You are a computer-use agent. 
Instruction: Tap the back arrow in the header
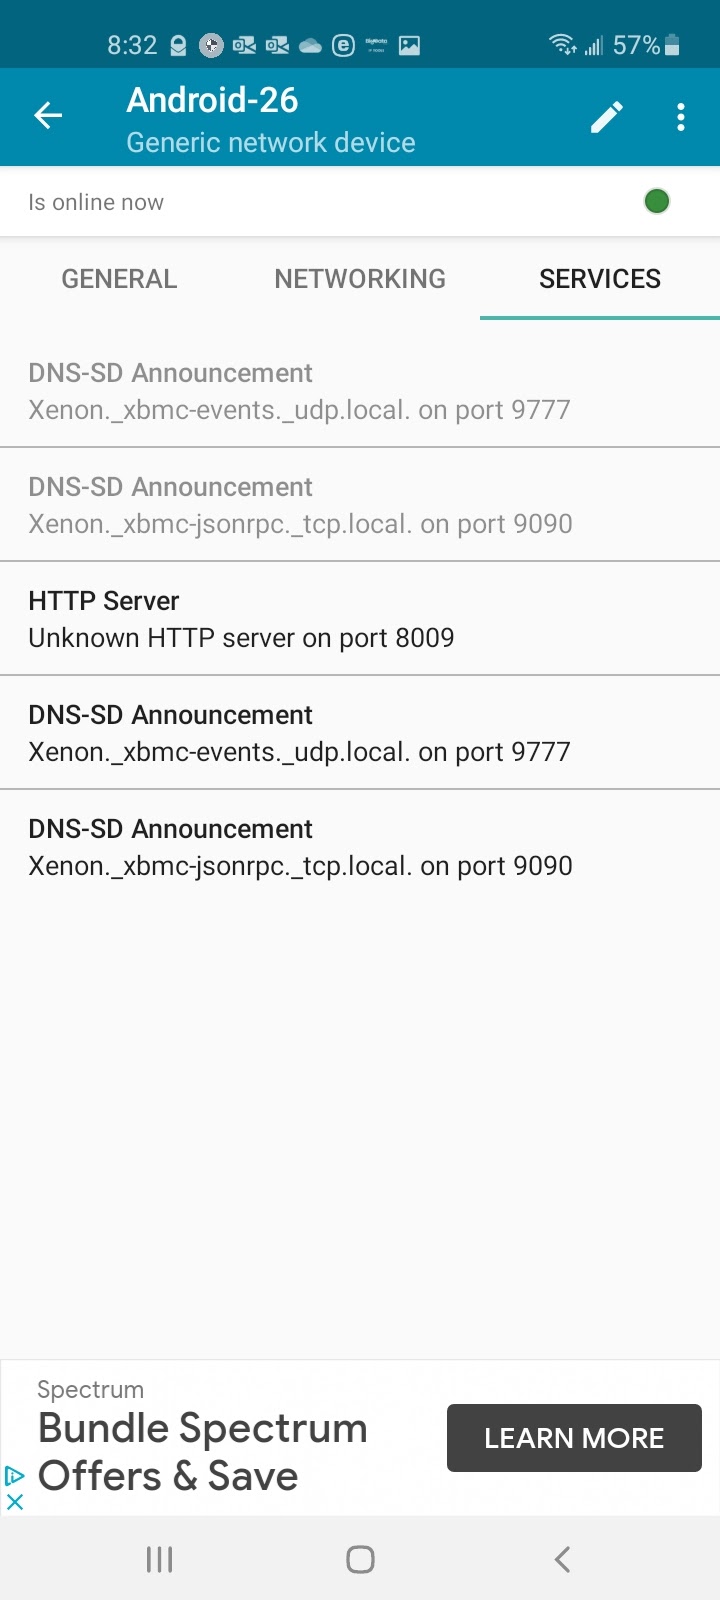point(48,116)
